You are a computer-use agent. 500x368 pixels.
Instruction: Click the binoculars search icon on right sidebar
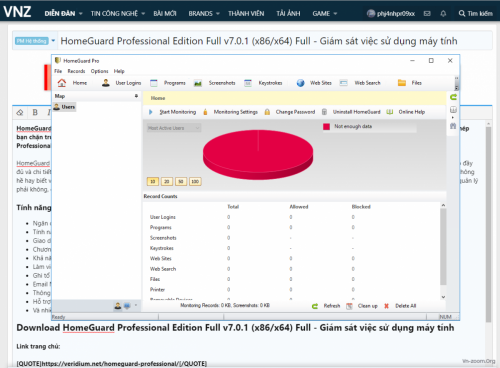(x=453, y=126)
